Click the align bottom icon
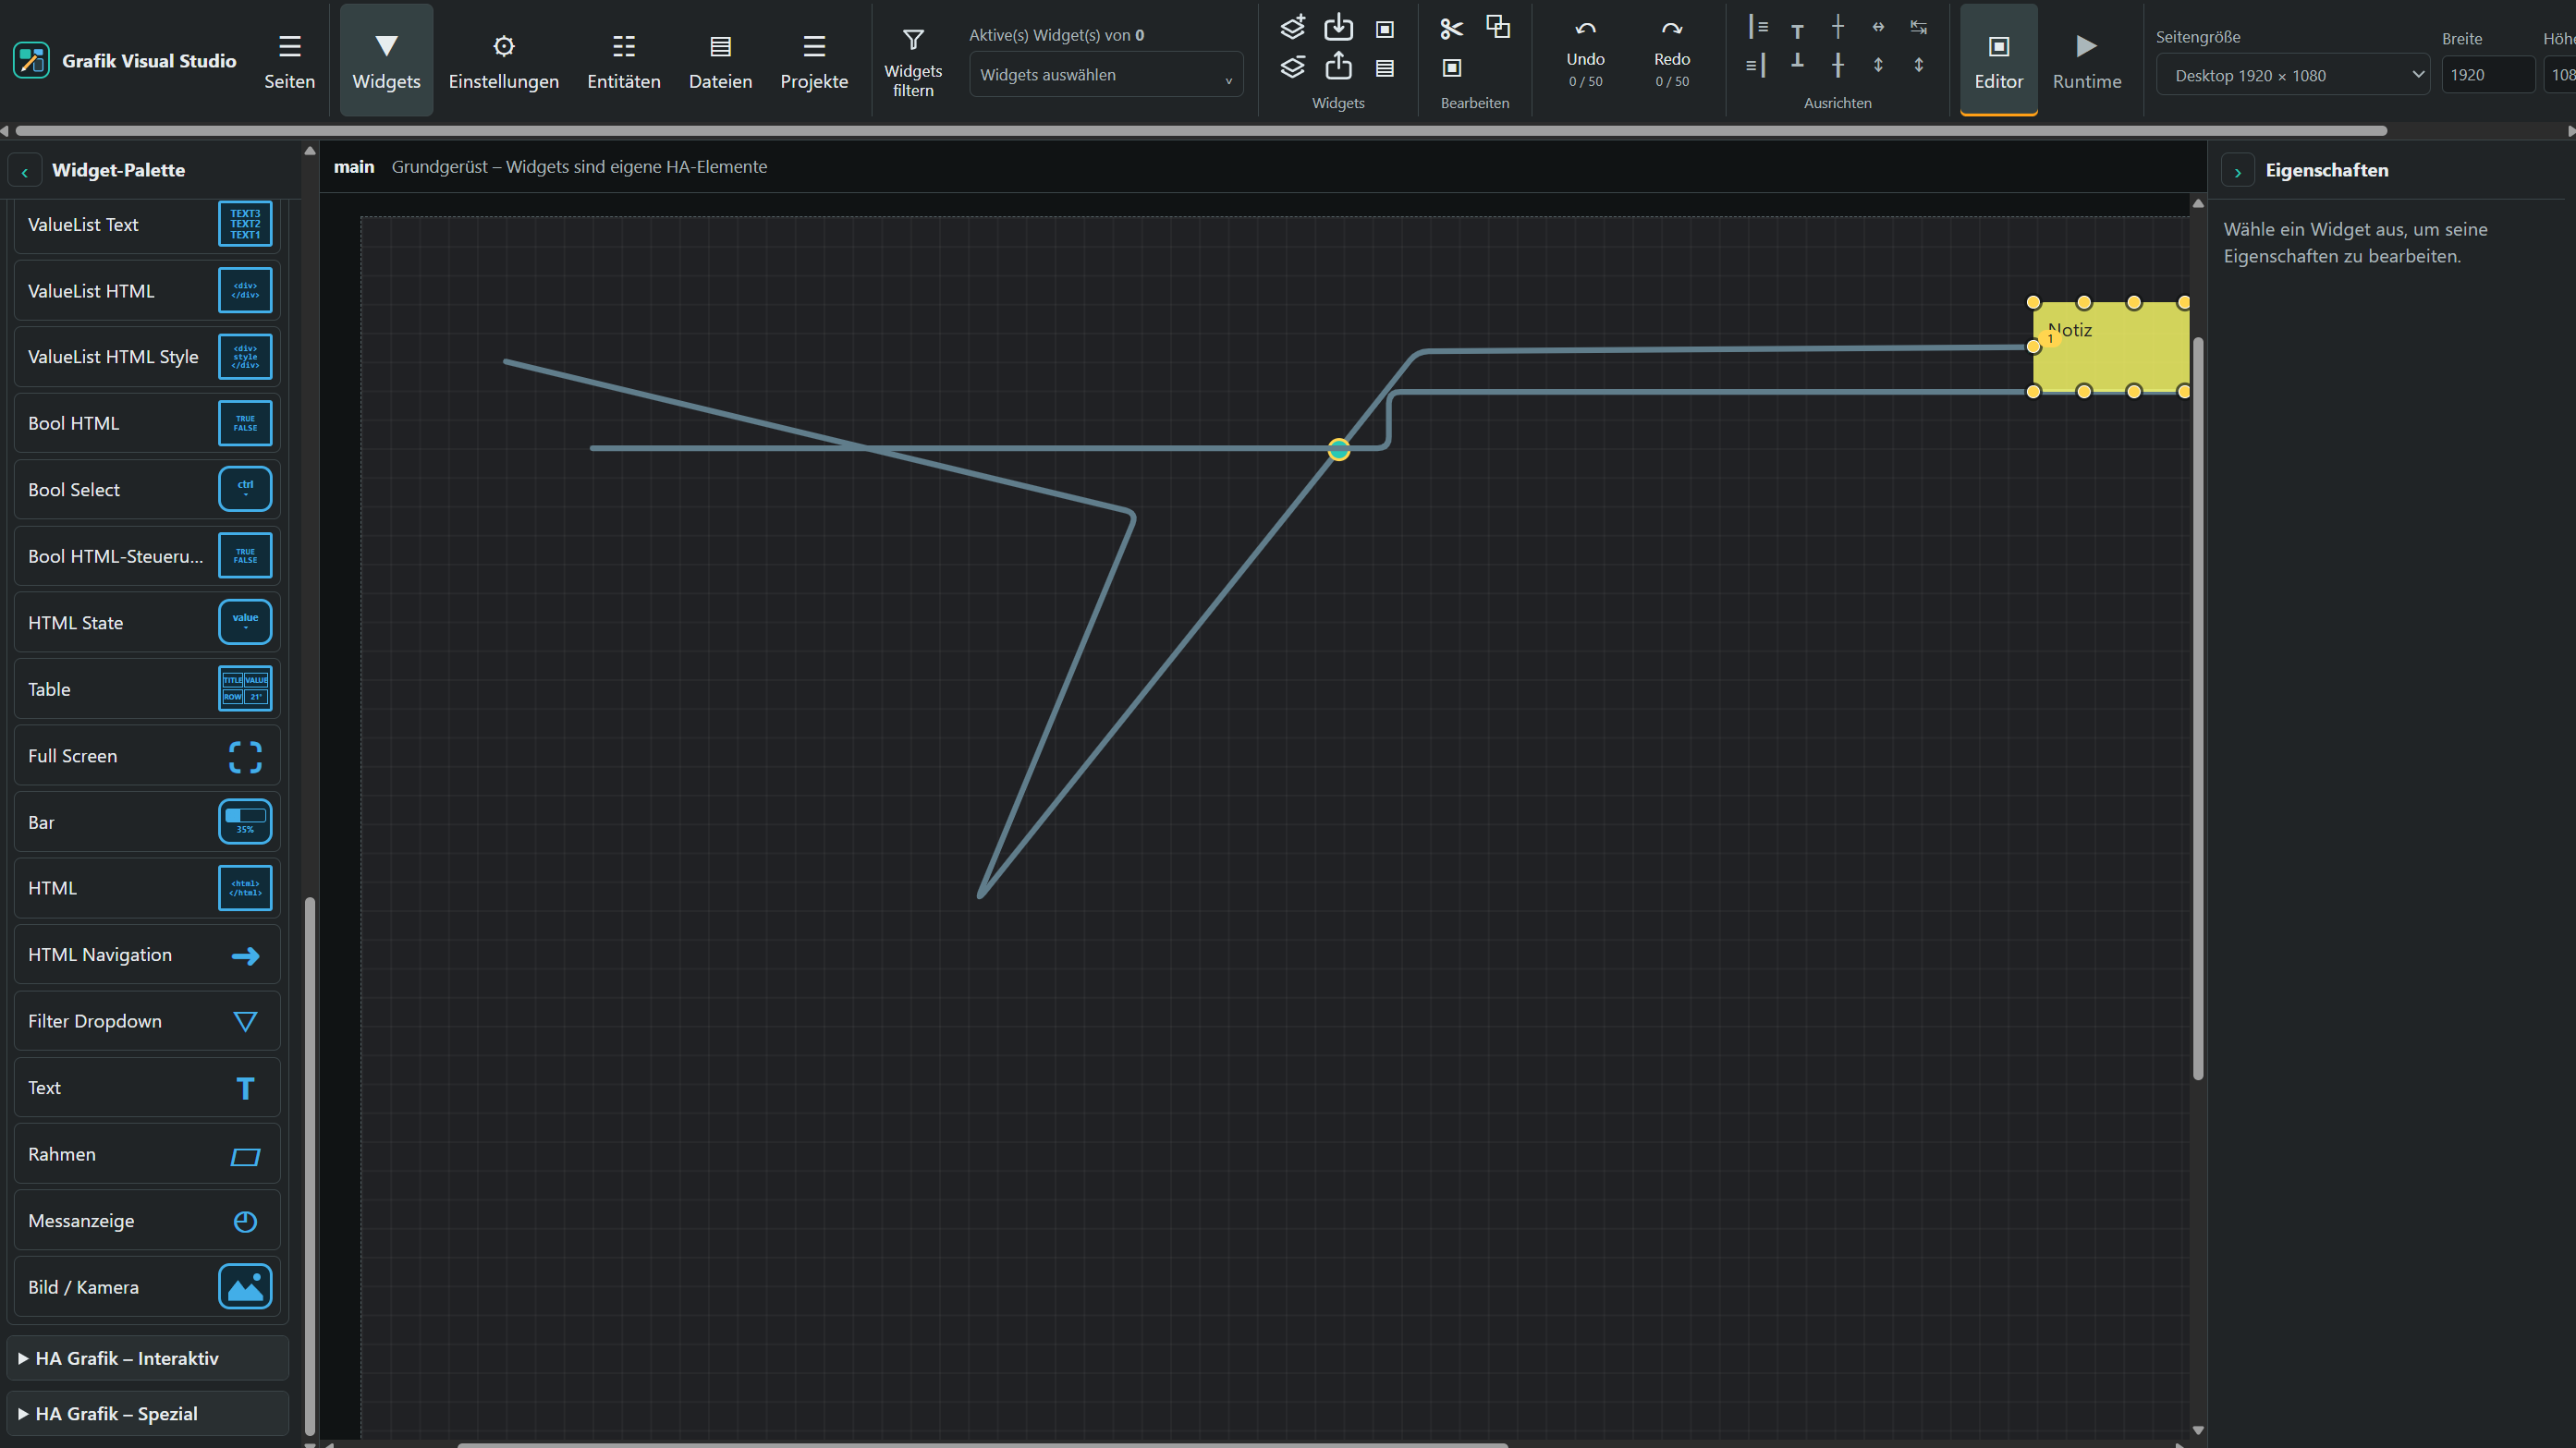This screenshot has height=1448, width=2576. point(1797,62)
